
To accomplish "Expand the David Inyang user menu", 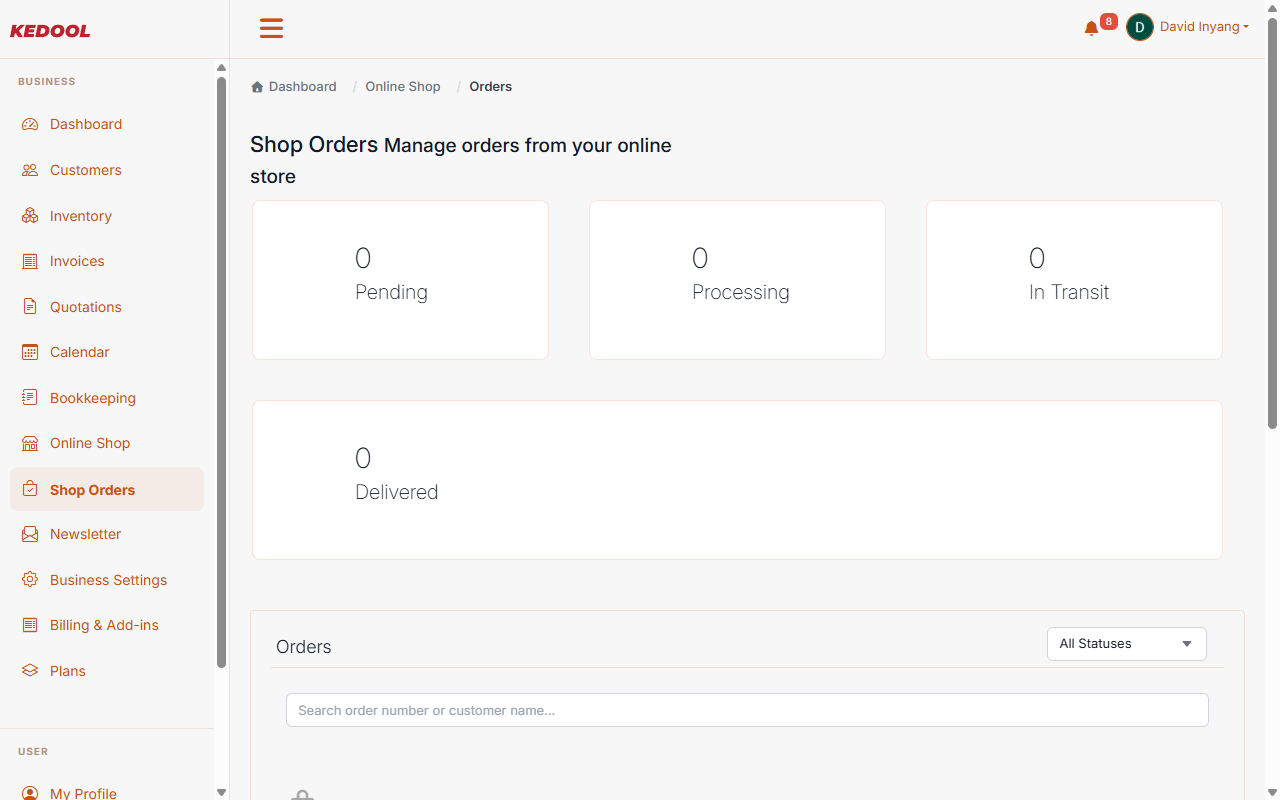I will click(1204, 27).
